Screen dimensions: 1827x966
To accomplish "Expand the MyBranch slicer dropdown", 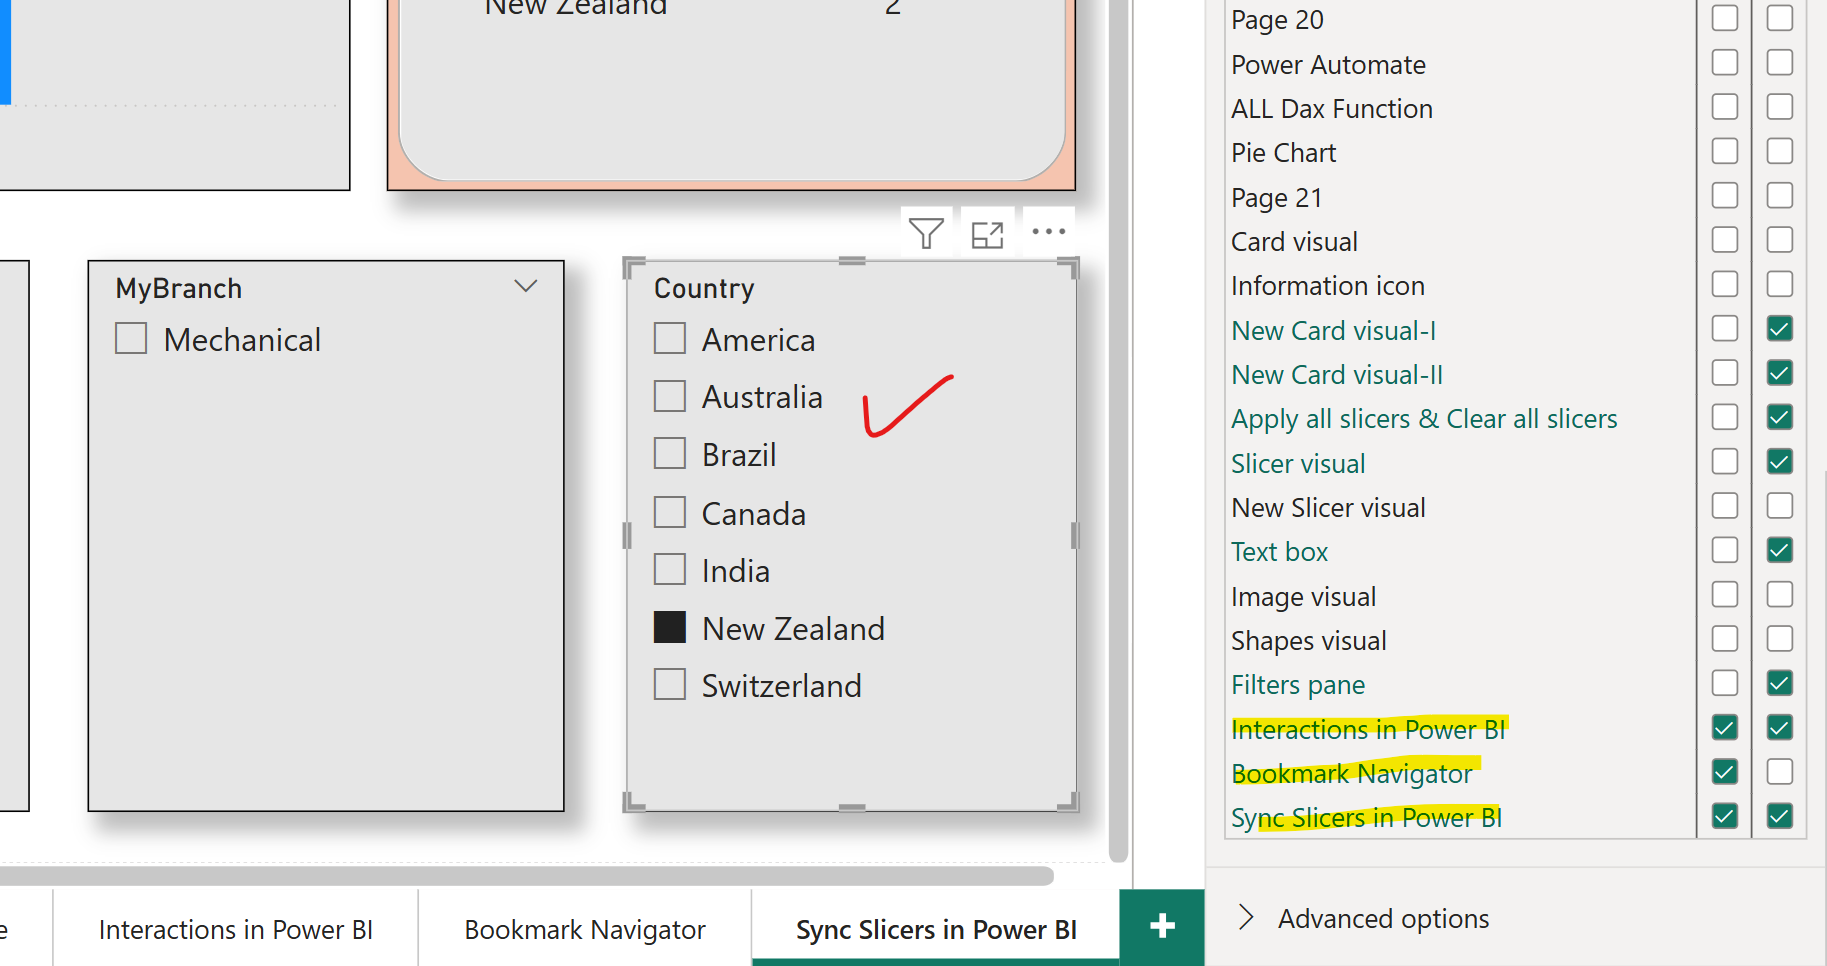I will tap(525, 286).
